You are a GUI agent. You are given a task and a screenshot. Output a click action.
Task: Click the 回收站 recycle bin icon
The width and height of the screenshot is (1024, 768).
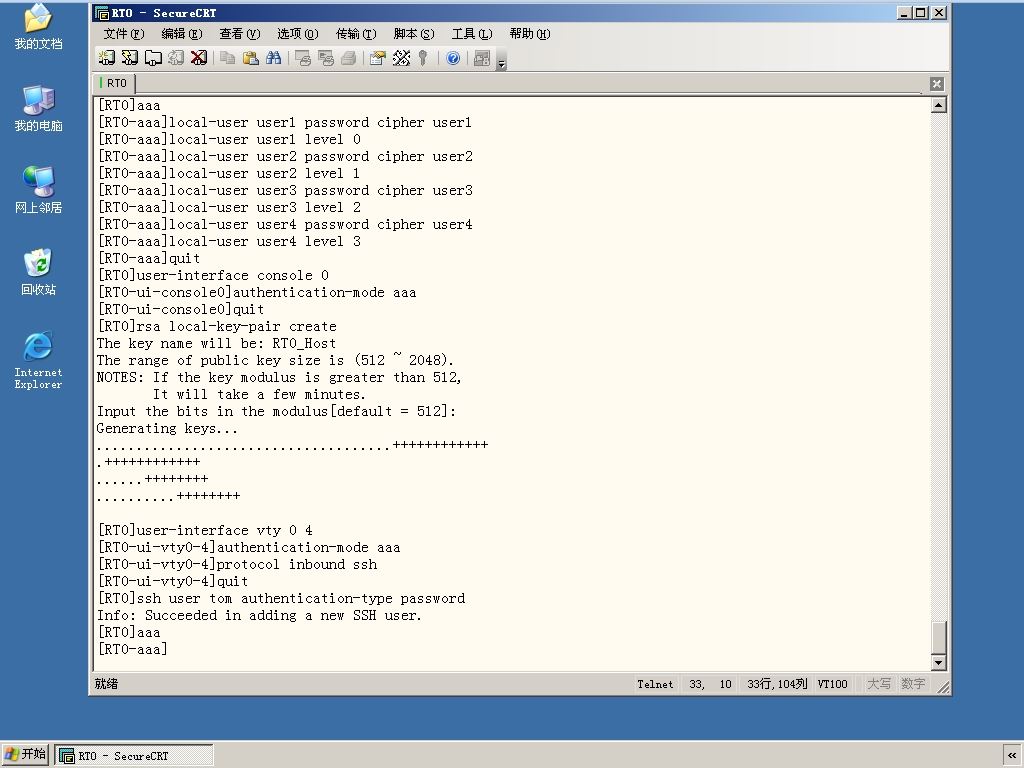coord(38,272)
